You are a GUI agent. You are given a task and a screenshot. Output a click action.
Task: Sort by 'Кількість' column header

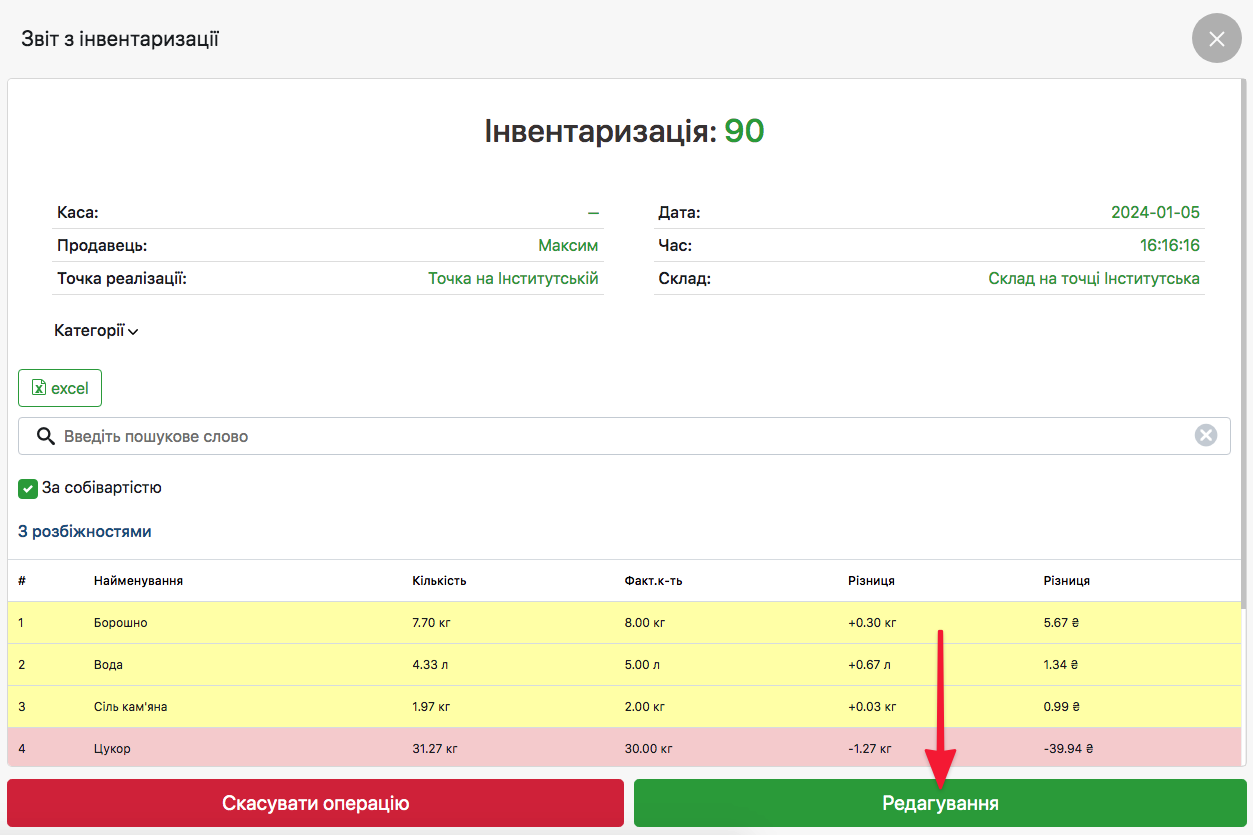439,580
